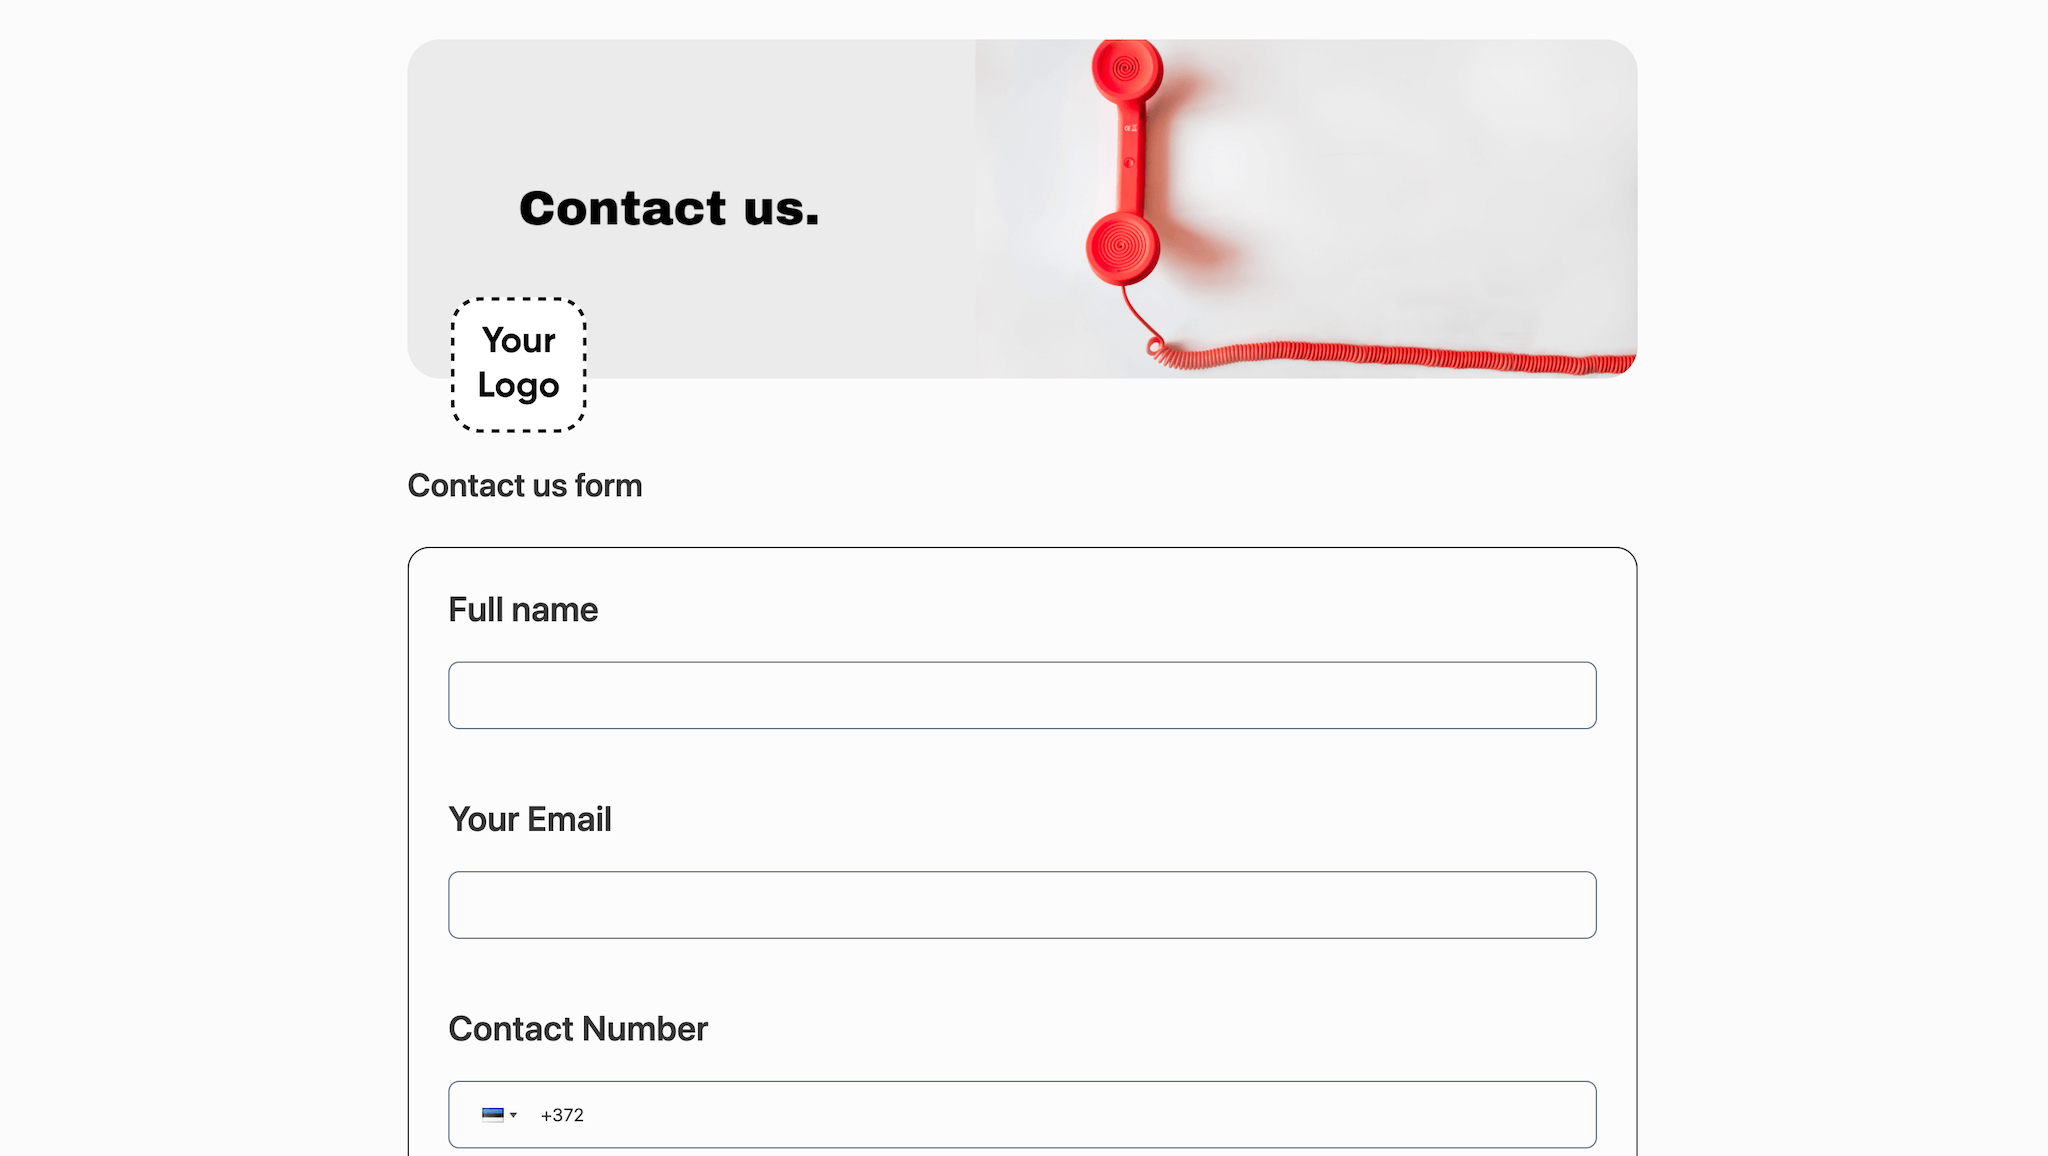Click the Estonian flag icon
This screenshot has height=1156, width=2048.
pos(492,1115)
